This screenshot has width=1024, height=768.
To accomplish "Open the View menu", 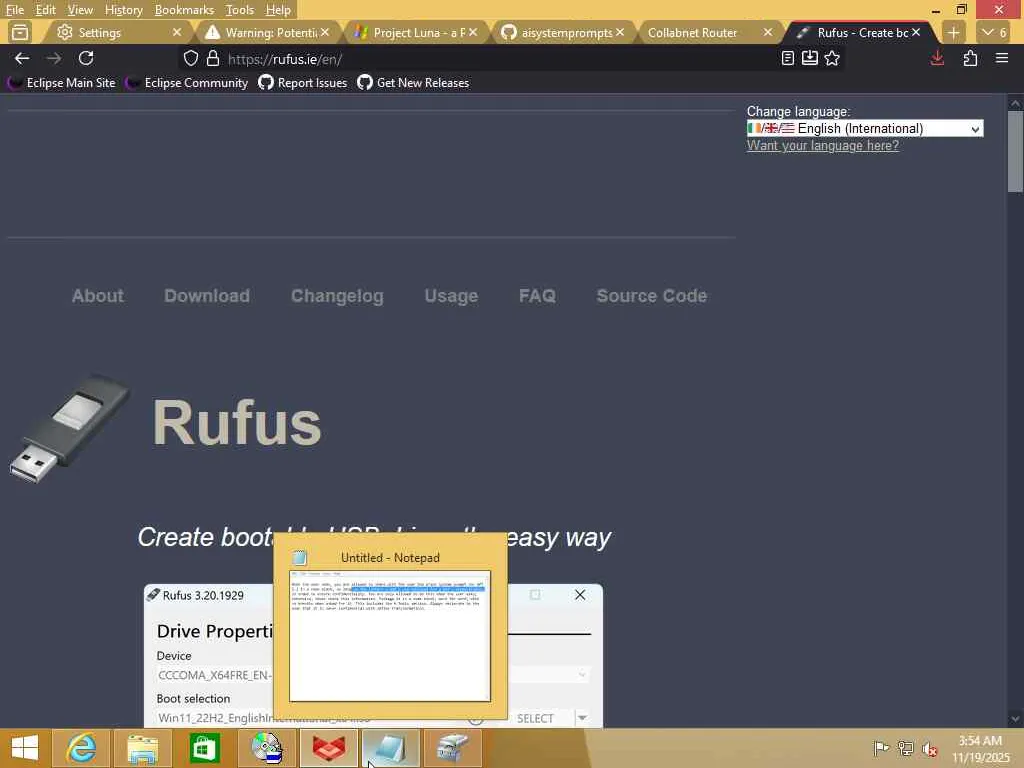I will (80, 10).
